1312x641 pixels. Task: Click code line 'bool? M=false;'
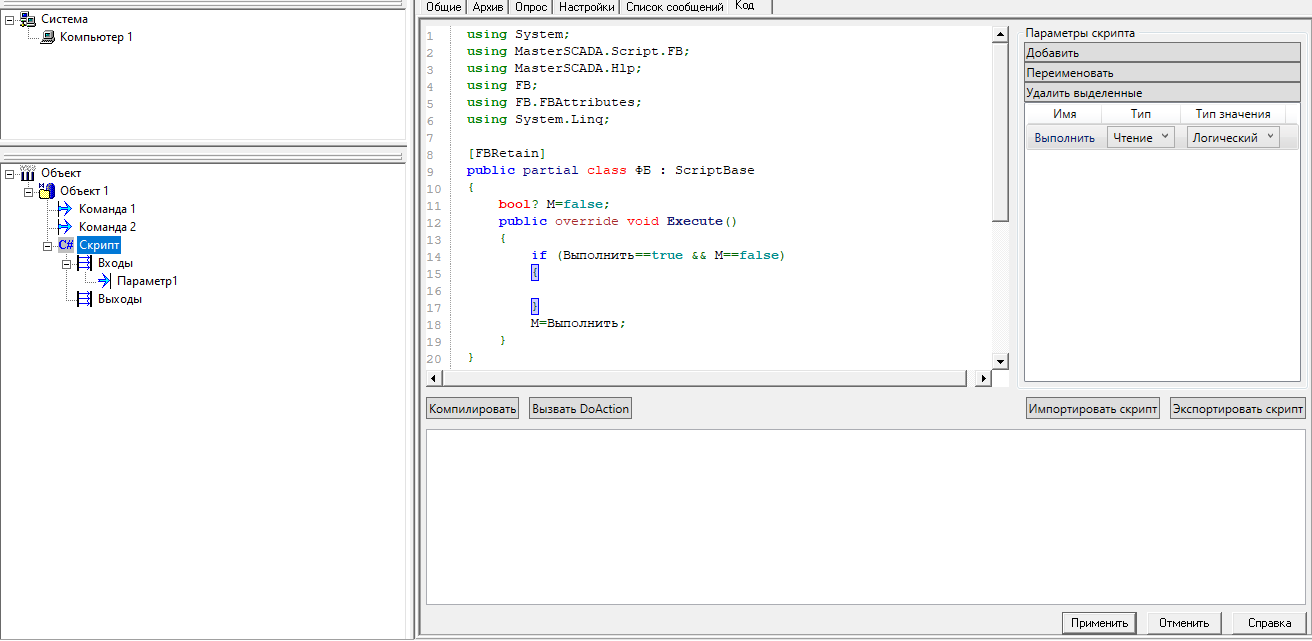click(x=554, y=204)
